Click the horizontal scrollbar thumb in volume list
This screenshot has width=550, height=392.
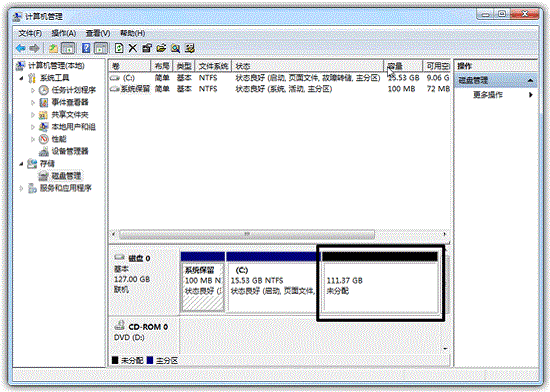pyautogui.click(x=247, y=234)
